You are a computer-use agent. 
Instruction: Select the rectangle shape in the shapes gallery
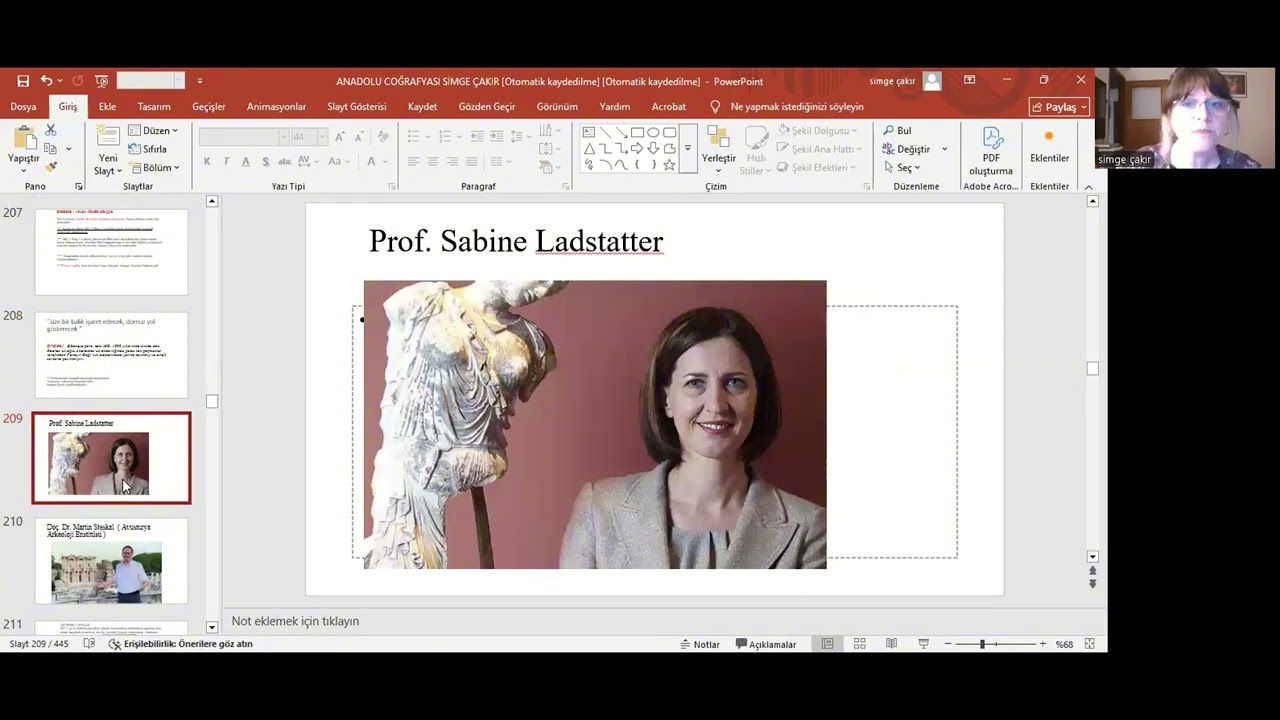(637, 132)
